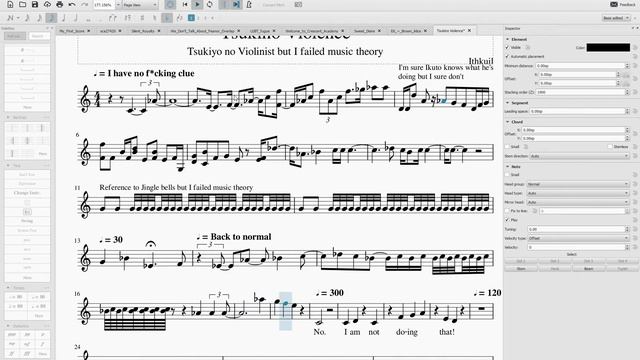Open note input mode dropdown arrow

tap(18, 18)
